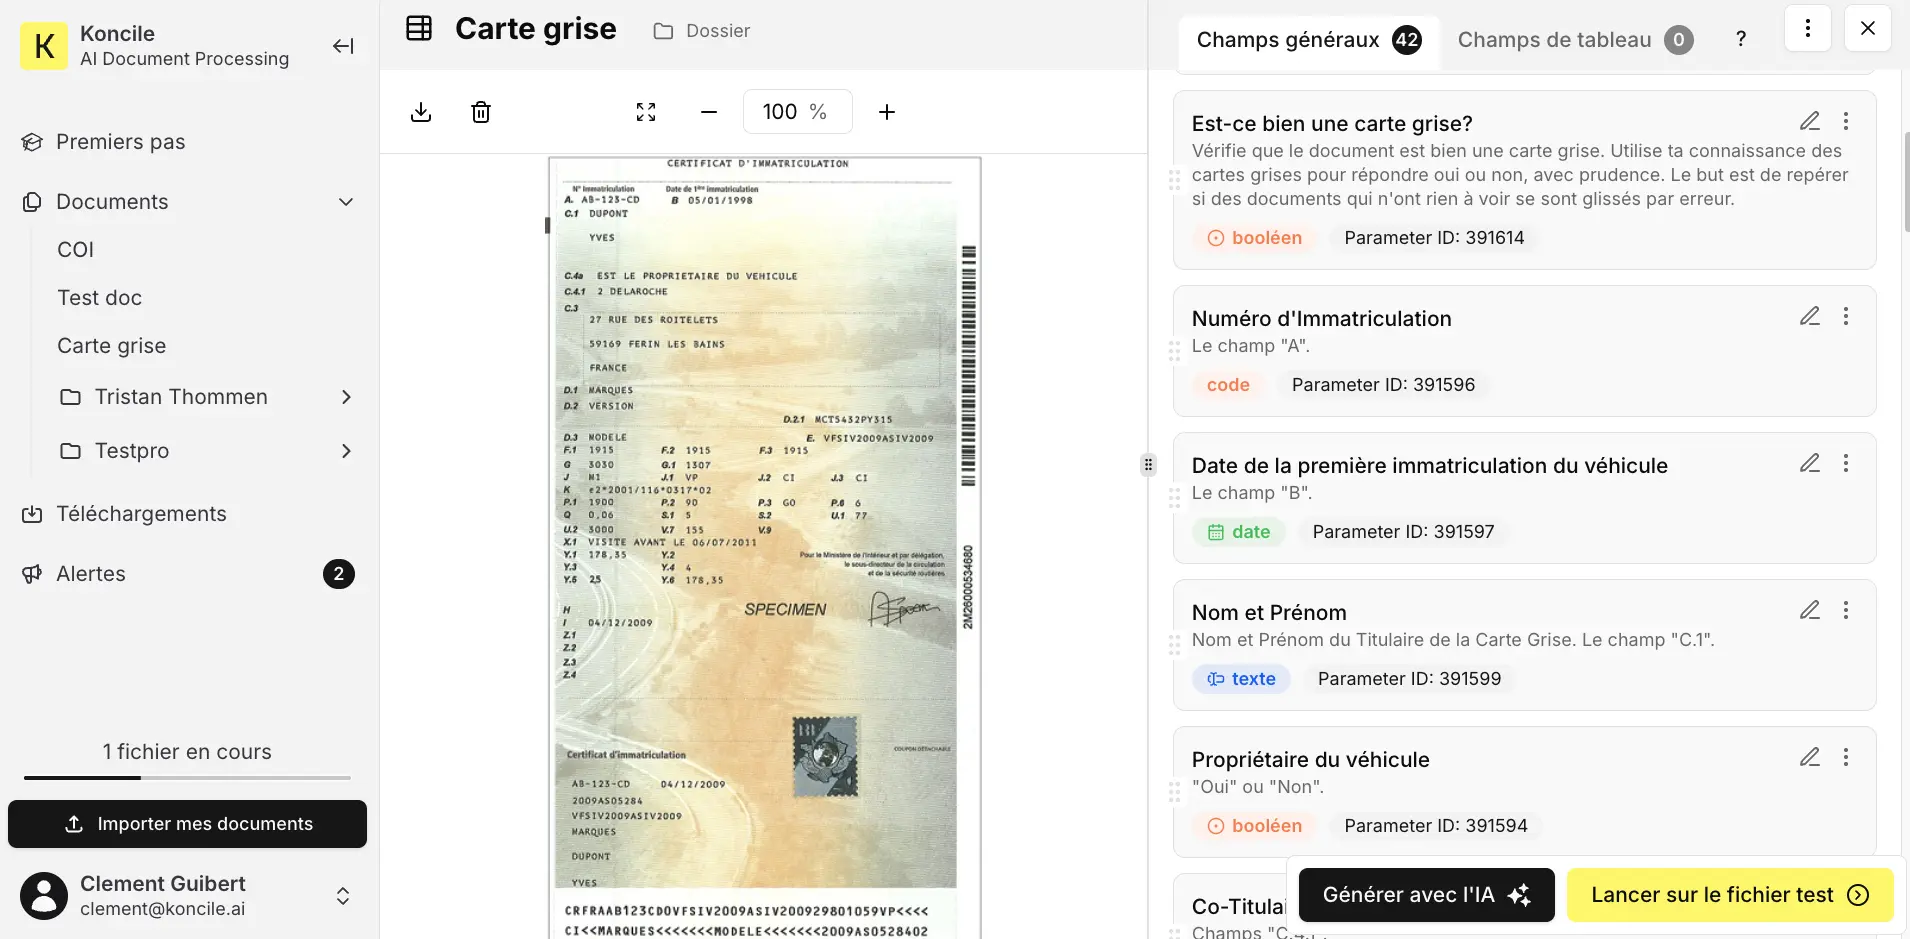Open the Test doc document type

point(100,298)
